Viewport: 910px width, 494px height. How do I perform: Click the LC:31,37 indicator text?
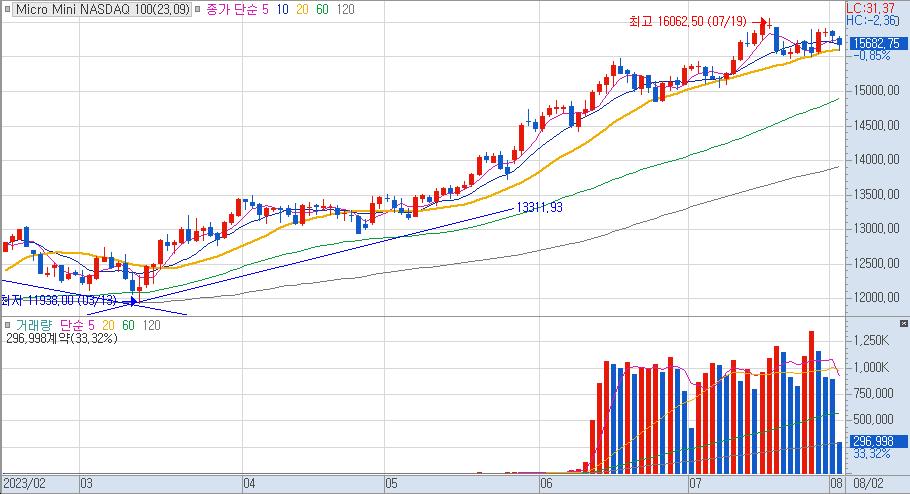[870, 8]
